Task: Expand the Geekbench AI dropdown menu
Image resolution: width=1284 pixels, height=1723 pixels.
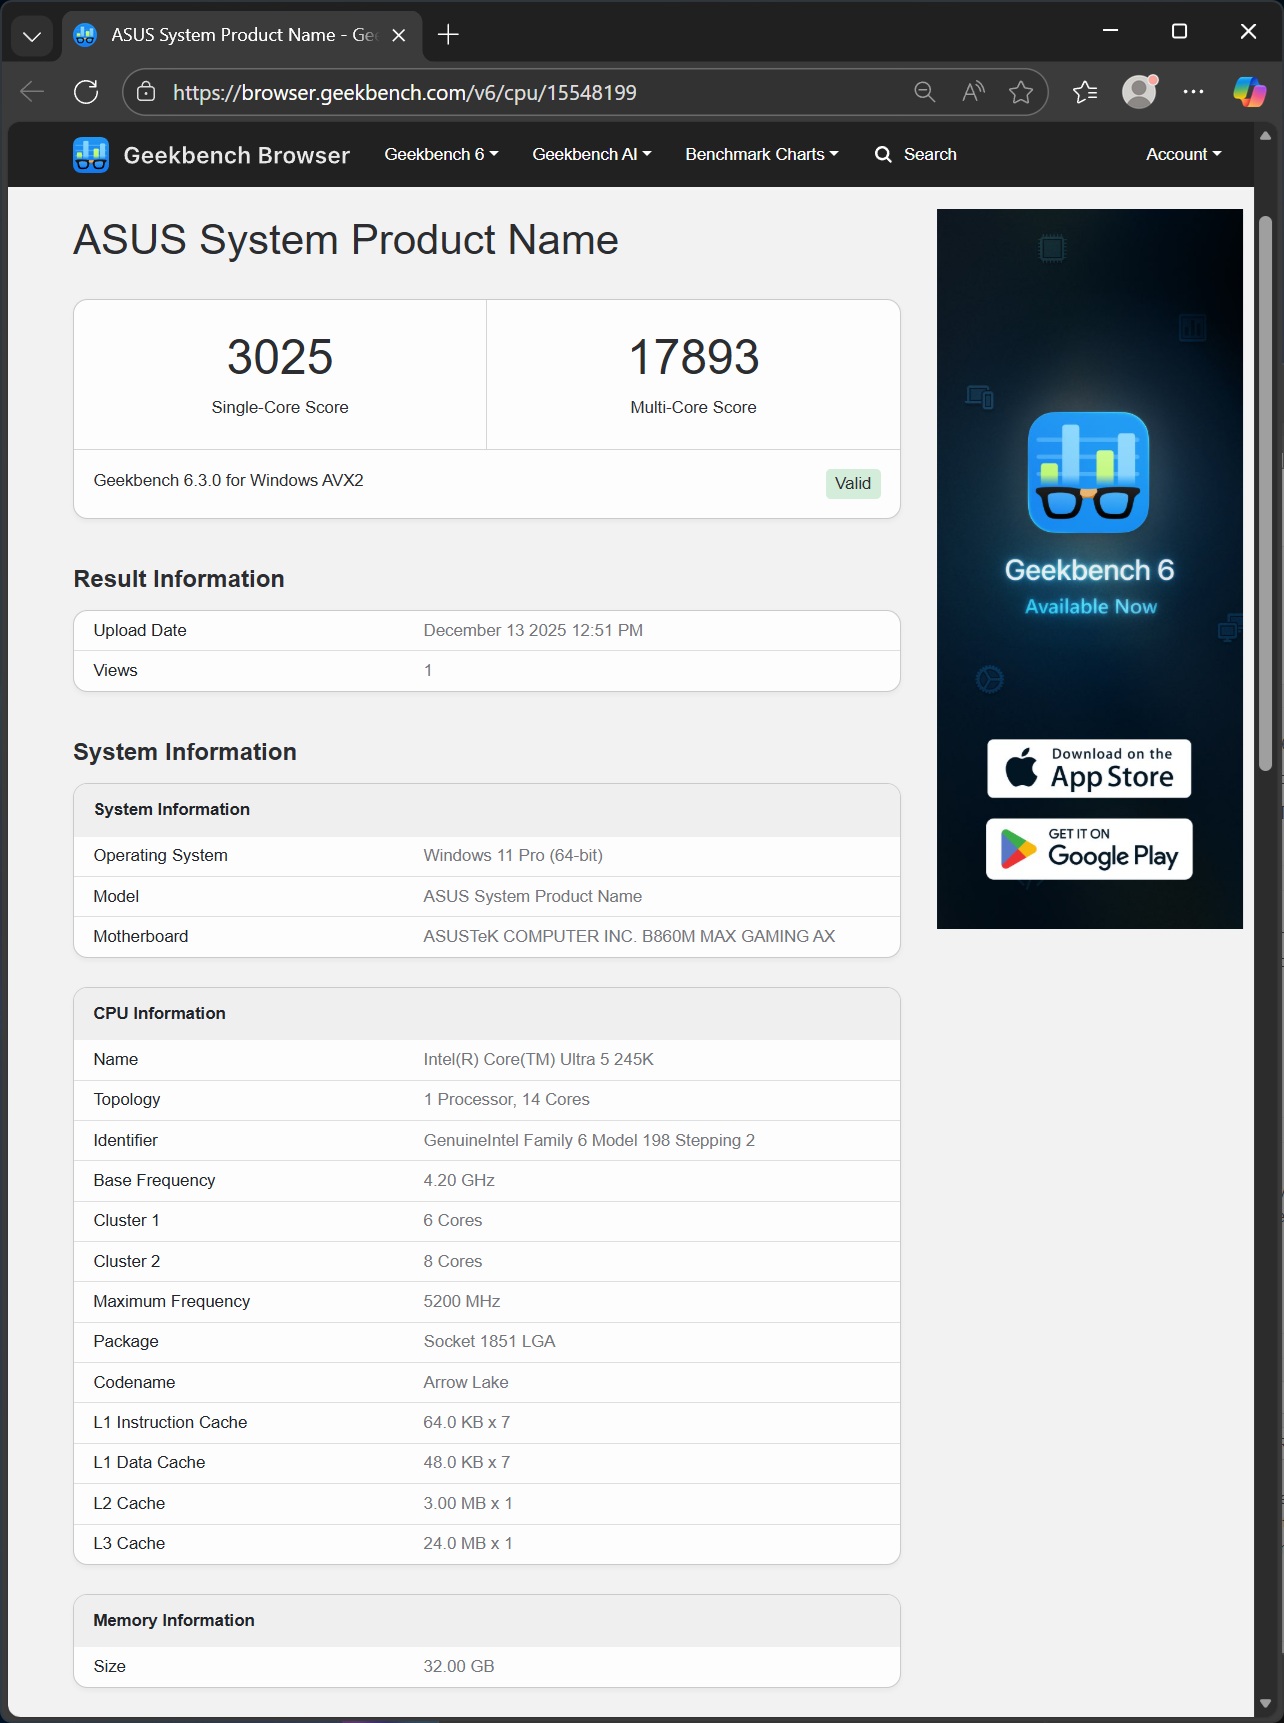Action: pyautogui.click(x=591, y=154)
